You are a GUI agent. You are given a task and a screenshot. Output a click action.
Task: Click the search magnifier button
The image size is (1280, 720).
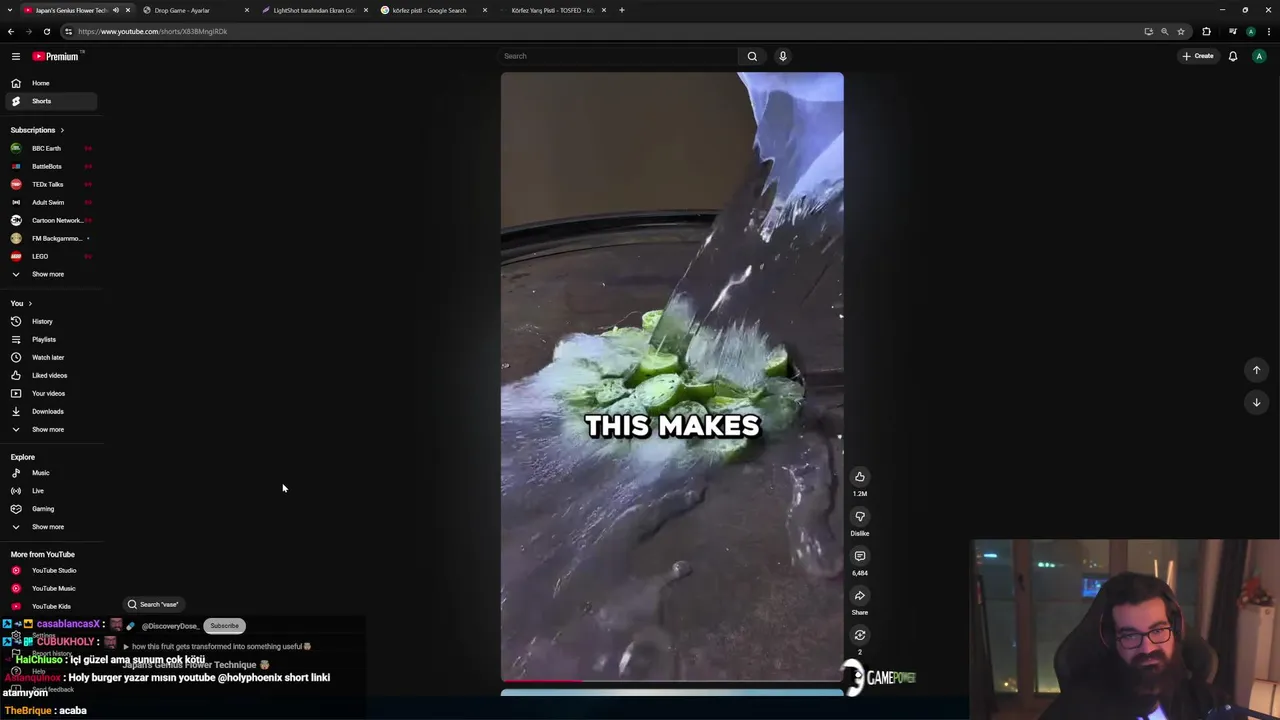(752, 56)
